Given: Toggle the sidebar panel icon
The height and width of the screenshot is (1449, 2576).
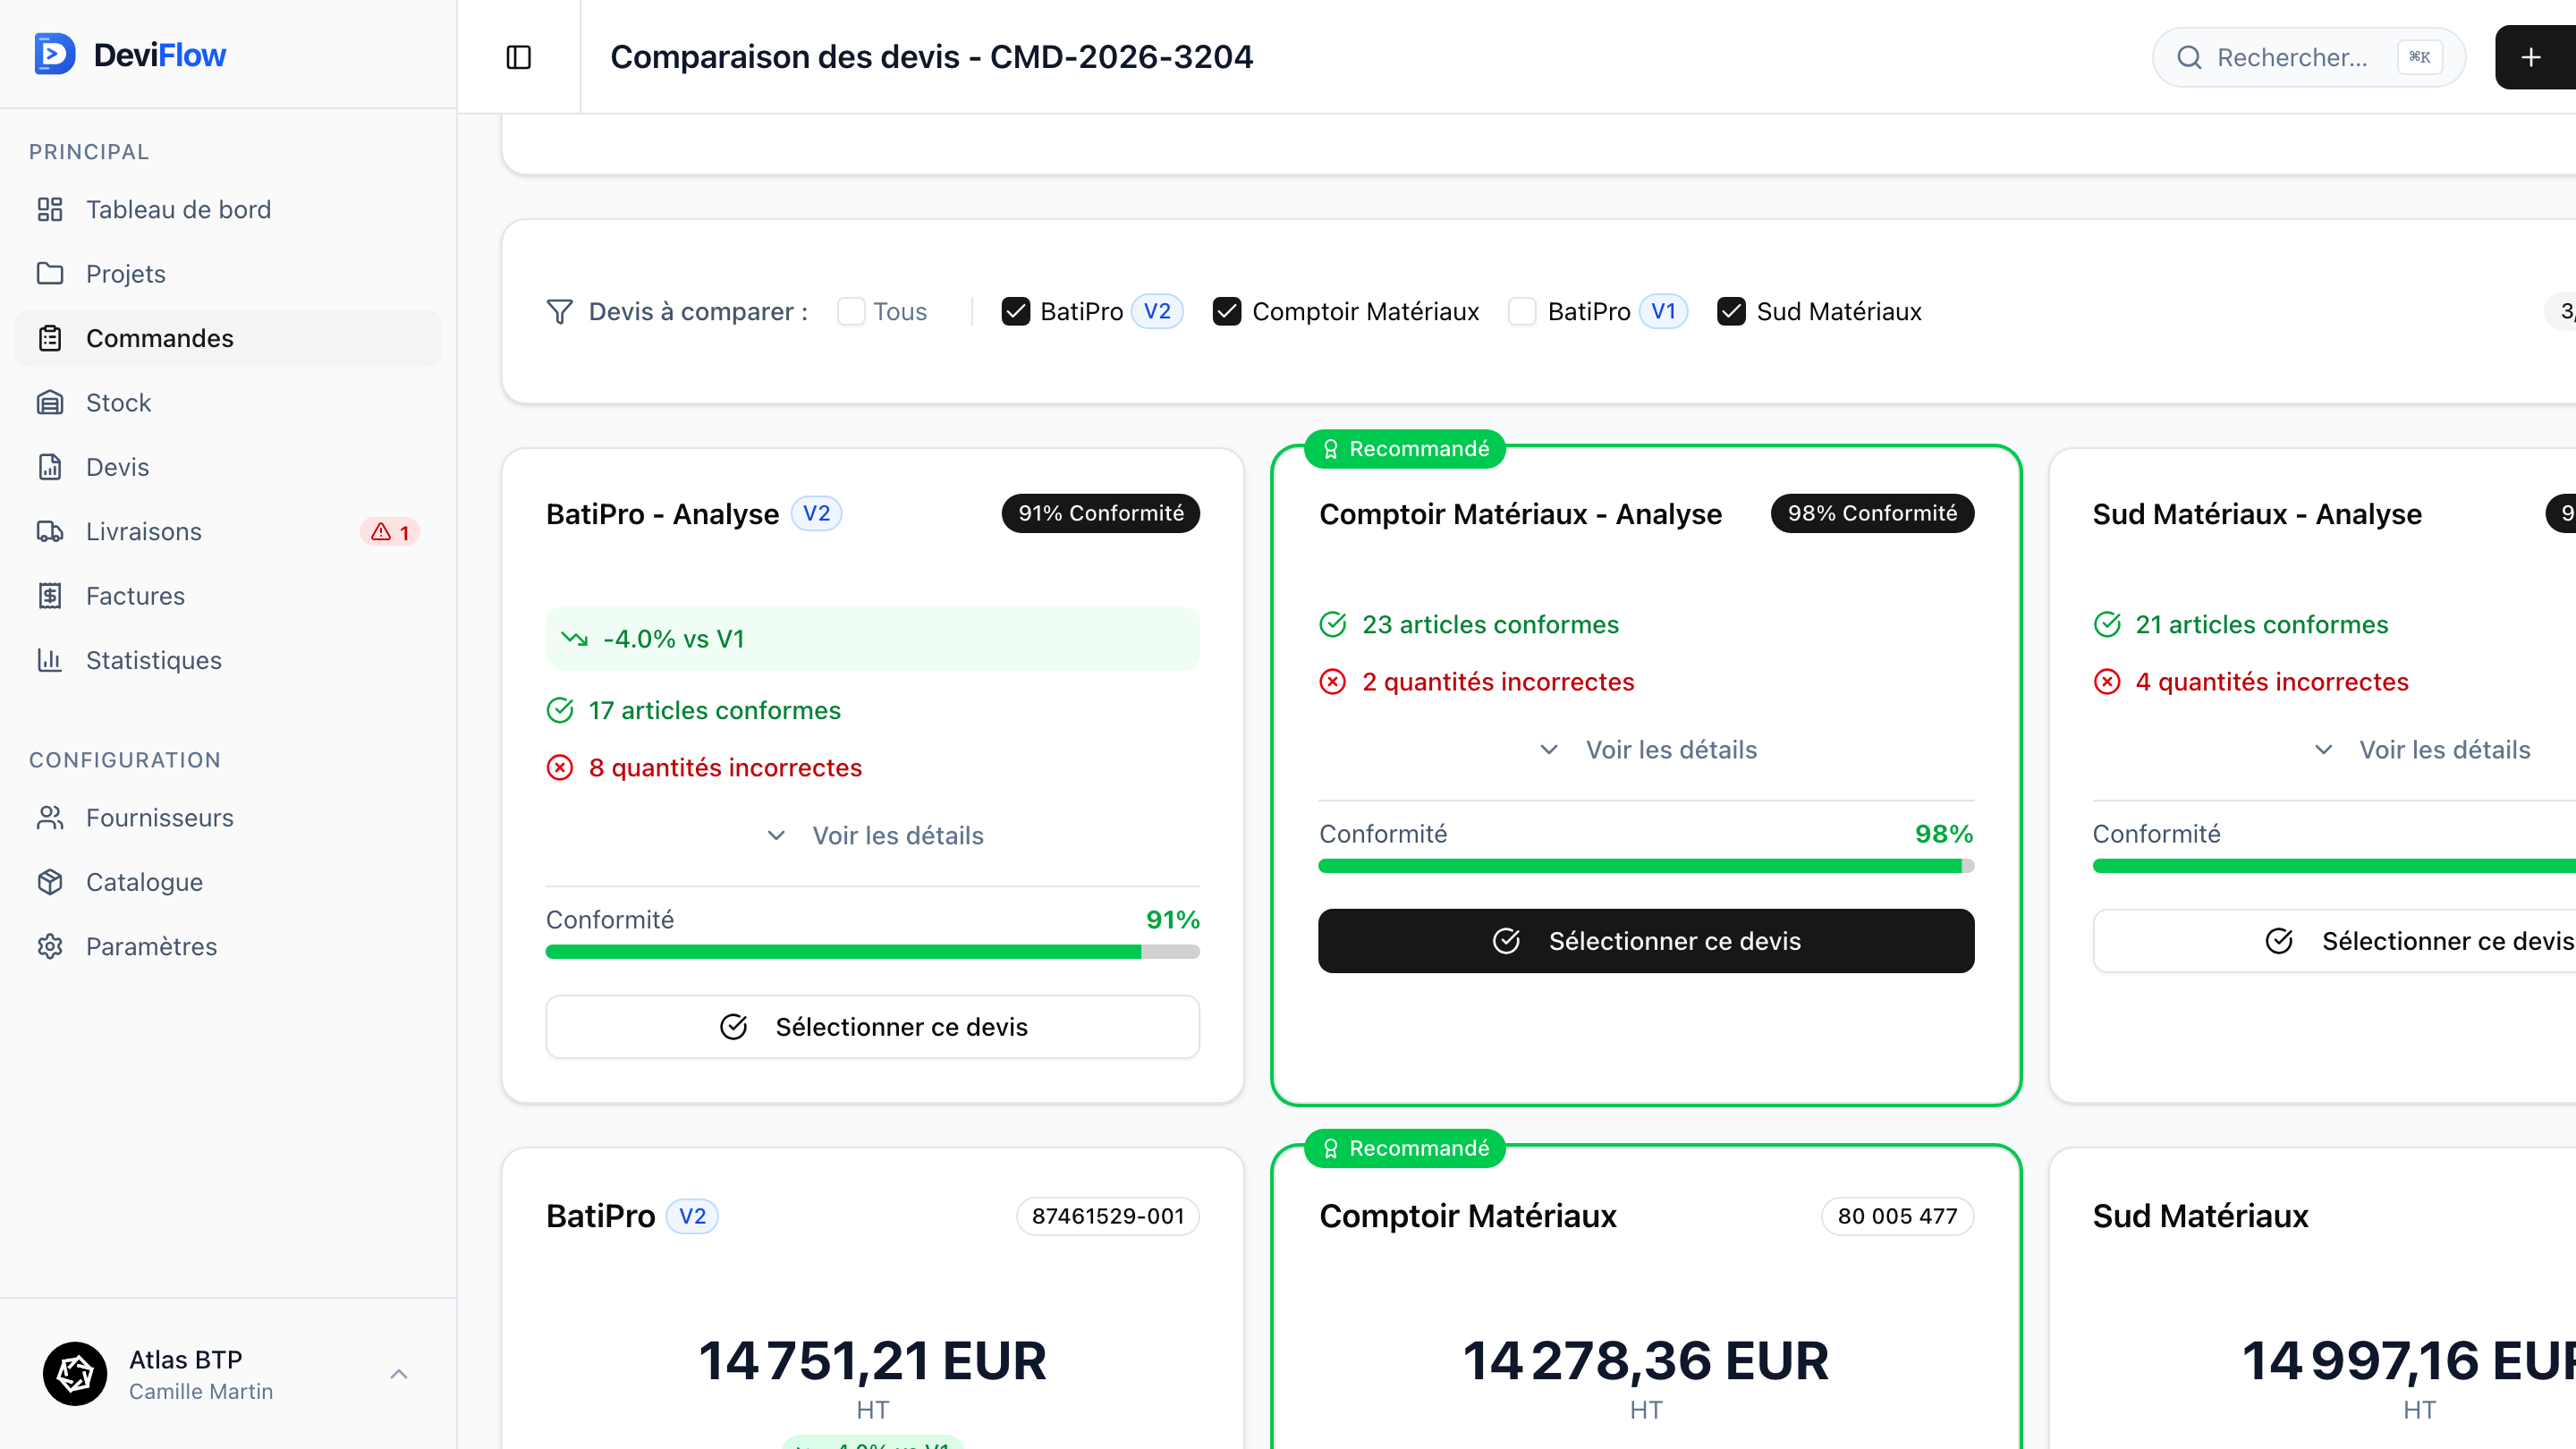Looking at the screenshot, I should pos(518,57).
